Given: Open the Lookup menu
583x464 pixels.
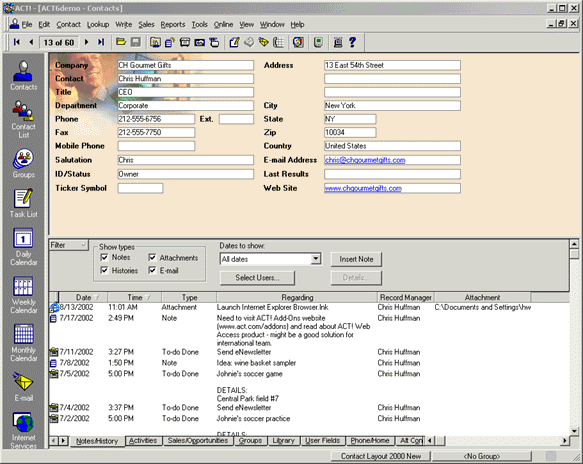Looking at the screenshot, I should click(x=98, y=25).
